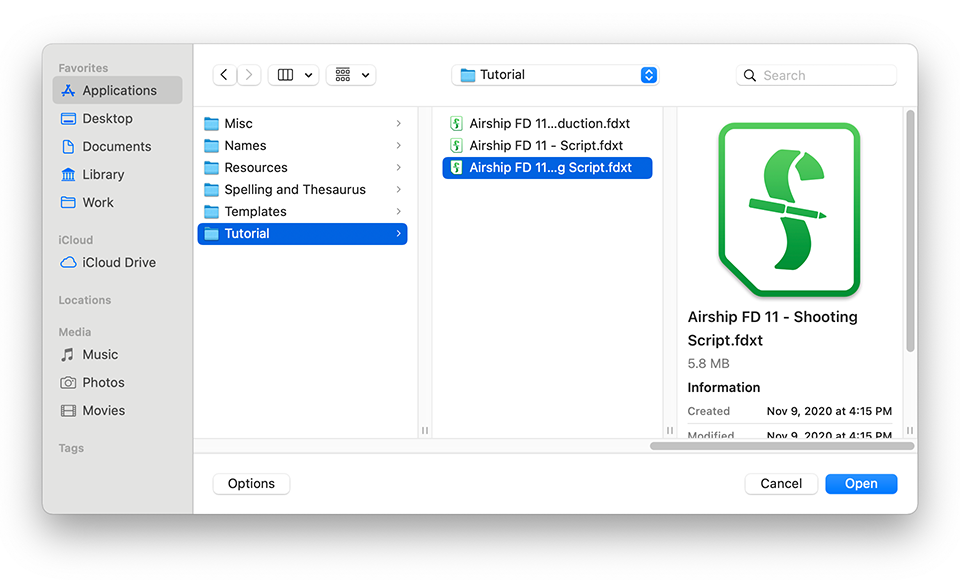Go to Desktop in the sidebar
The width and height of the screenshot is (960, 580).
[107, 118]
